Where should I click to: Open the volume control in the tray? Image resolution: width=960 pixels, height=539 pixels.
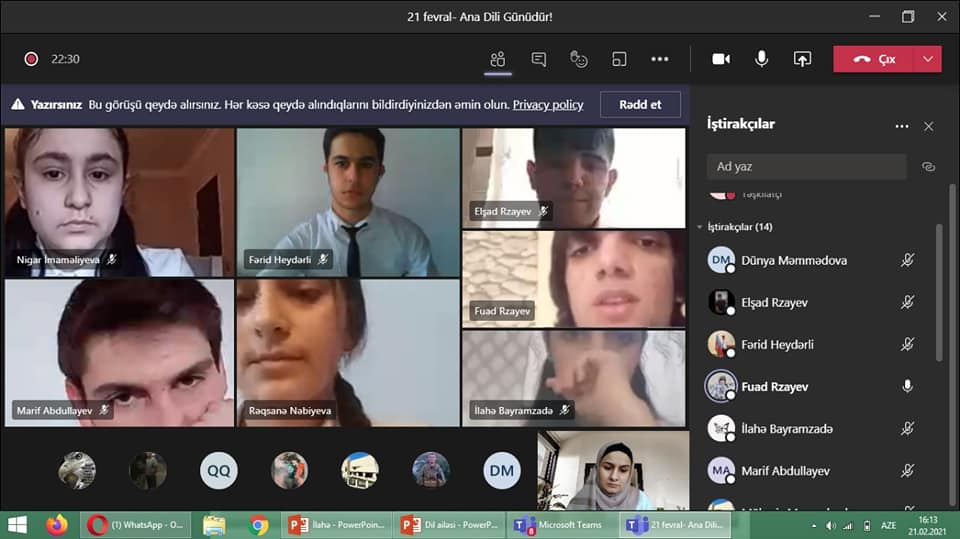(x=830, y=526)
